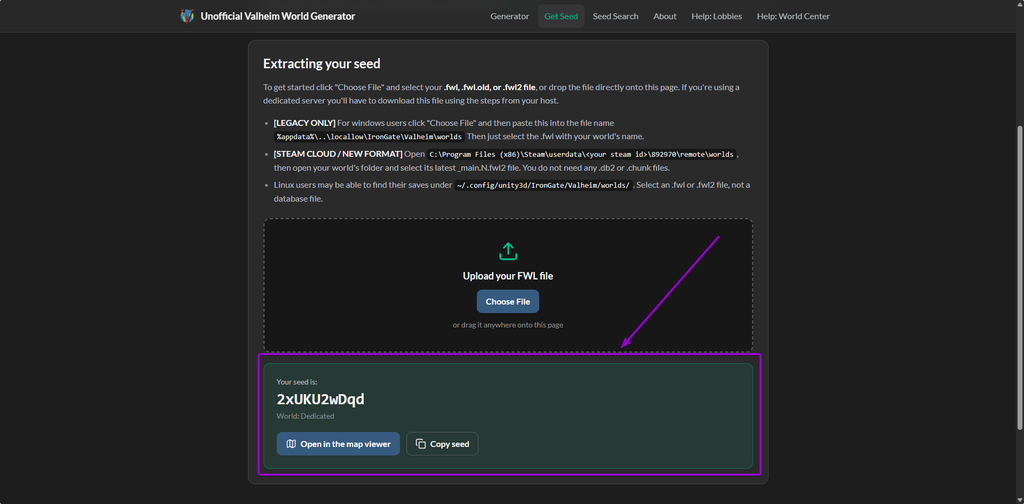Click the Steam userdata remote worlds path code
1024x504 pixels.
pyautogui.click(x=583, y=155)
